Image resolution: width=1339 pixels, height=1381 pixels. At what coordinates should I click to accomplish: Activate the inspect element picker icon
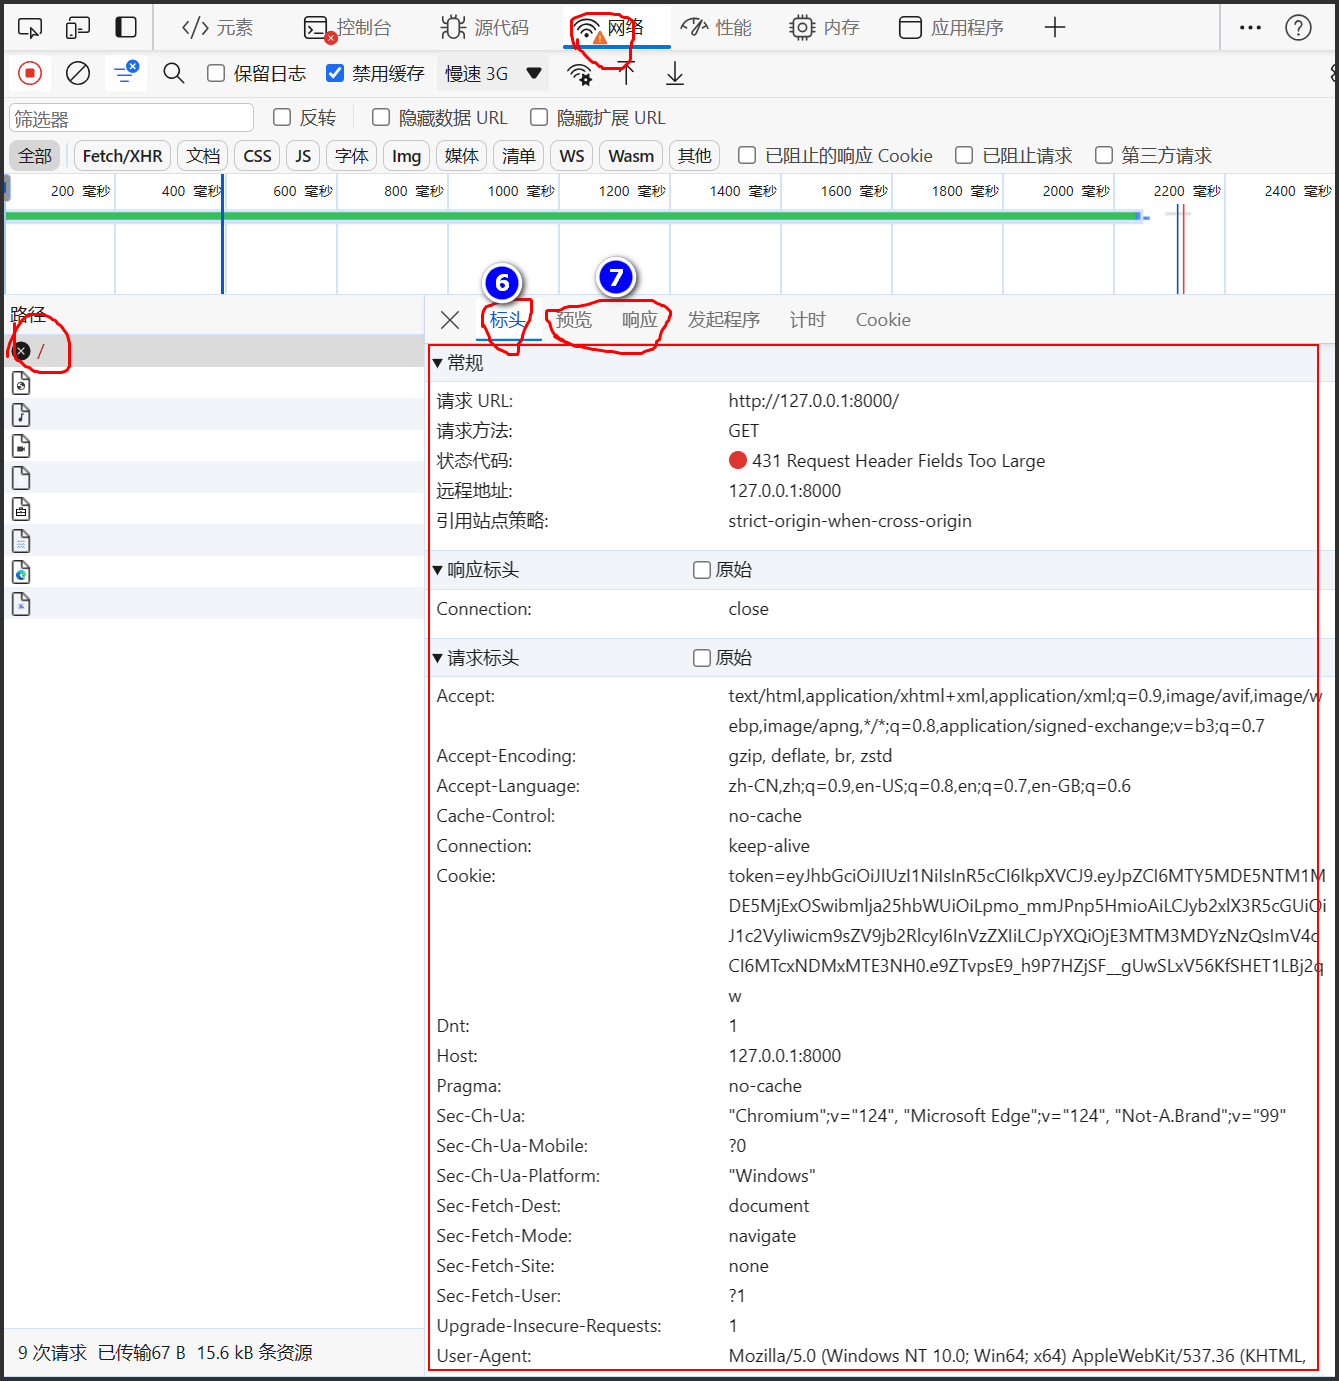(x=30, y=28)
